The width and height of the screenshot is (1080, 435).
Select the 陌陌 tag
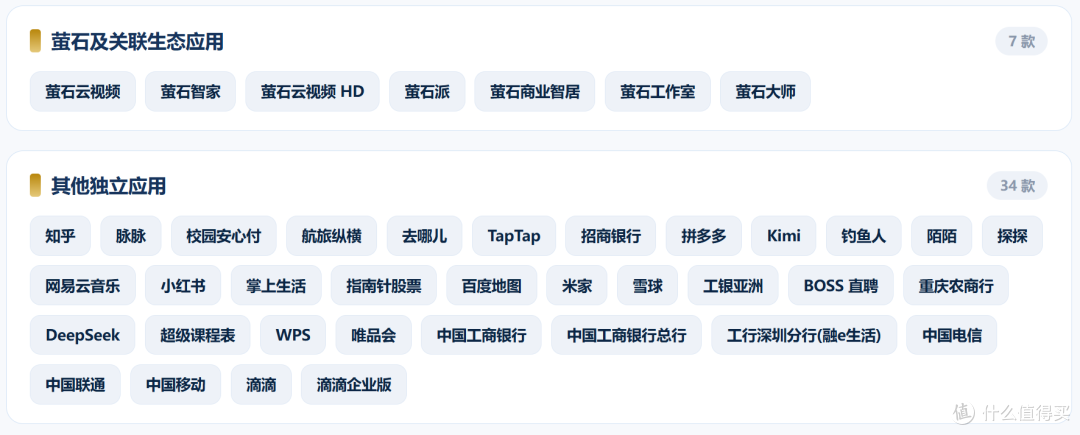942,236
